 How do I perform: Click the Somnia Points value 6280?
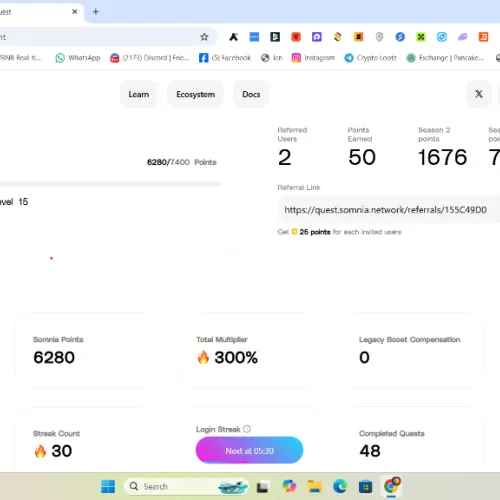coord(54,357)
